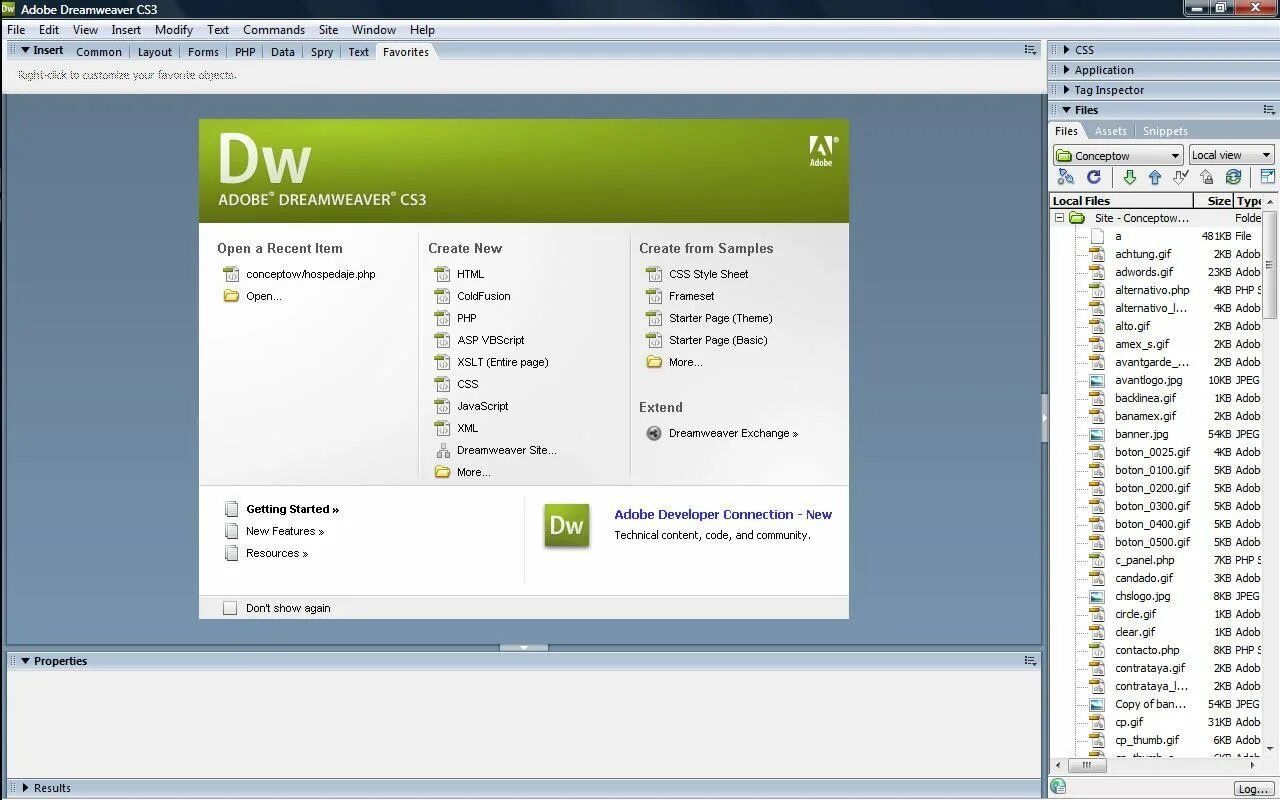Expand the Results panel
The height and width of the screenshot is (800, 1280).
(x=25, y=788)
